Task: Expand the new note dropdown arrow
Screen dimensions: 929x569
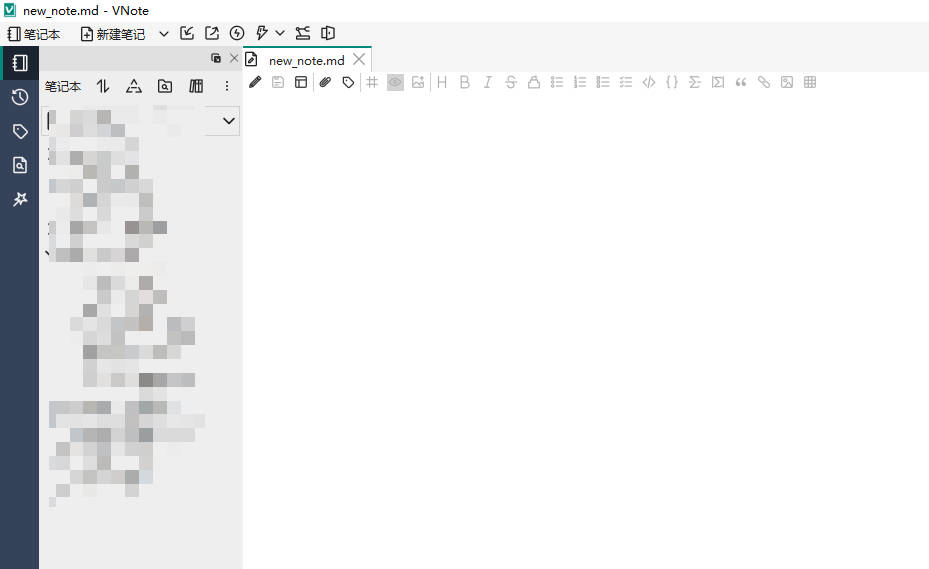Action: pos(164,33)
